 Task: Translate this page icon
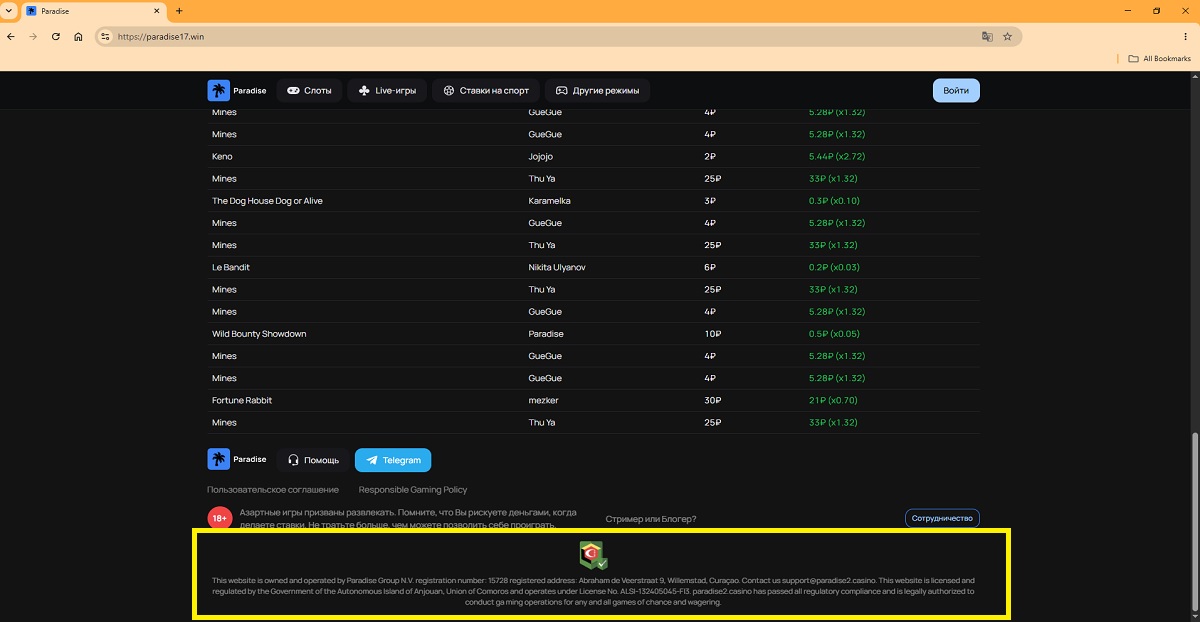click(x=987, y=36)
